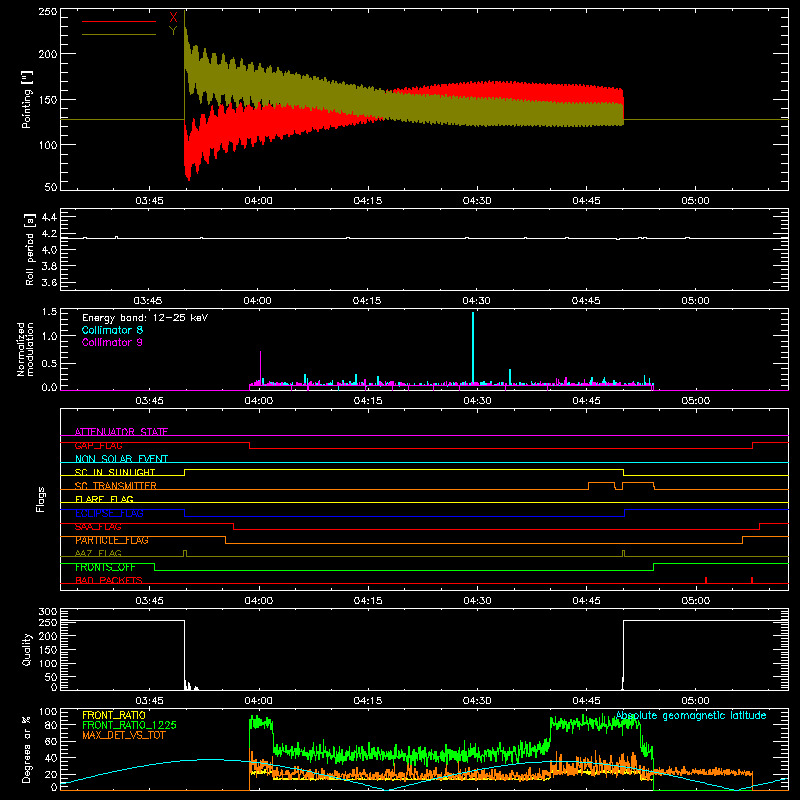
Task: Click the GAP_FLAG label
Action: [x=98, y=445]
